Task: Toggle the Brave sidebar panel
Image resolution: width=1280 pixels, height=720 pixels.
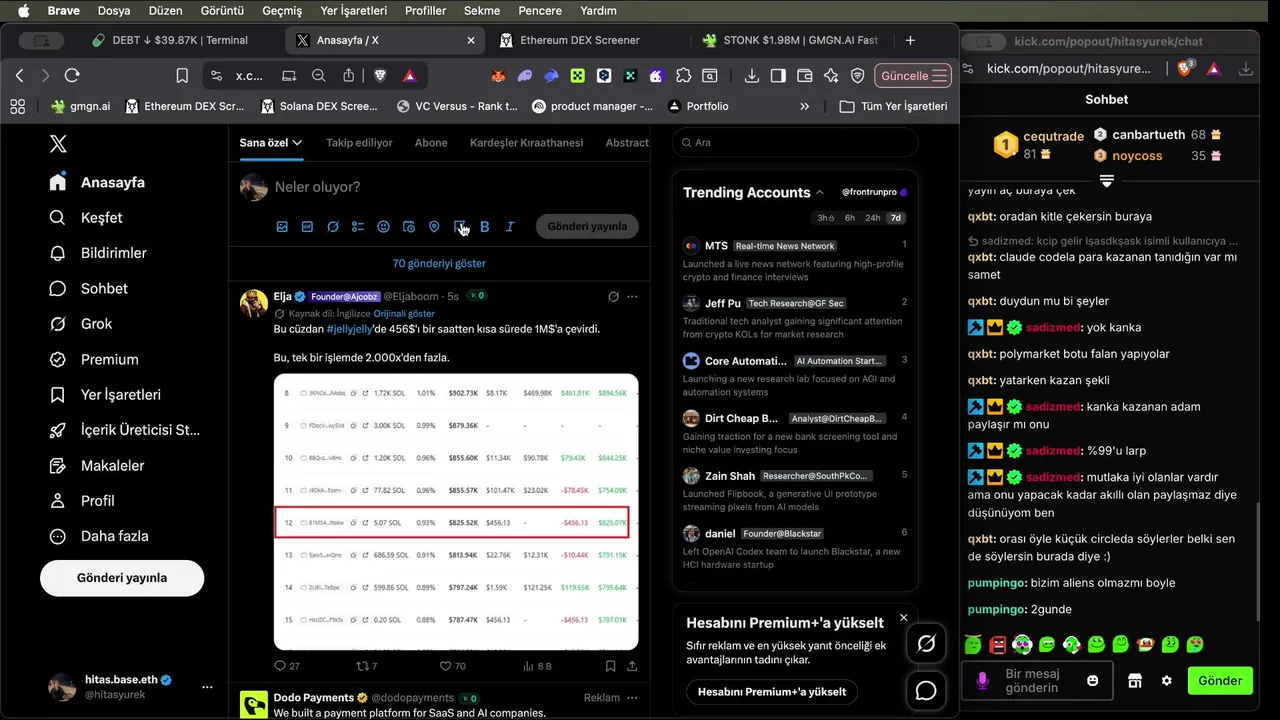Action: coord(778,75)
